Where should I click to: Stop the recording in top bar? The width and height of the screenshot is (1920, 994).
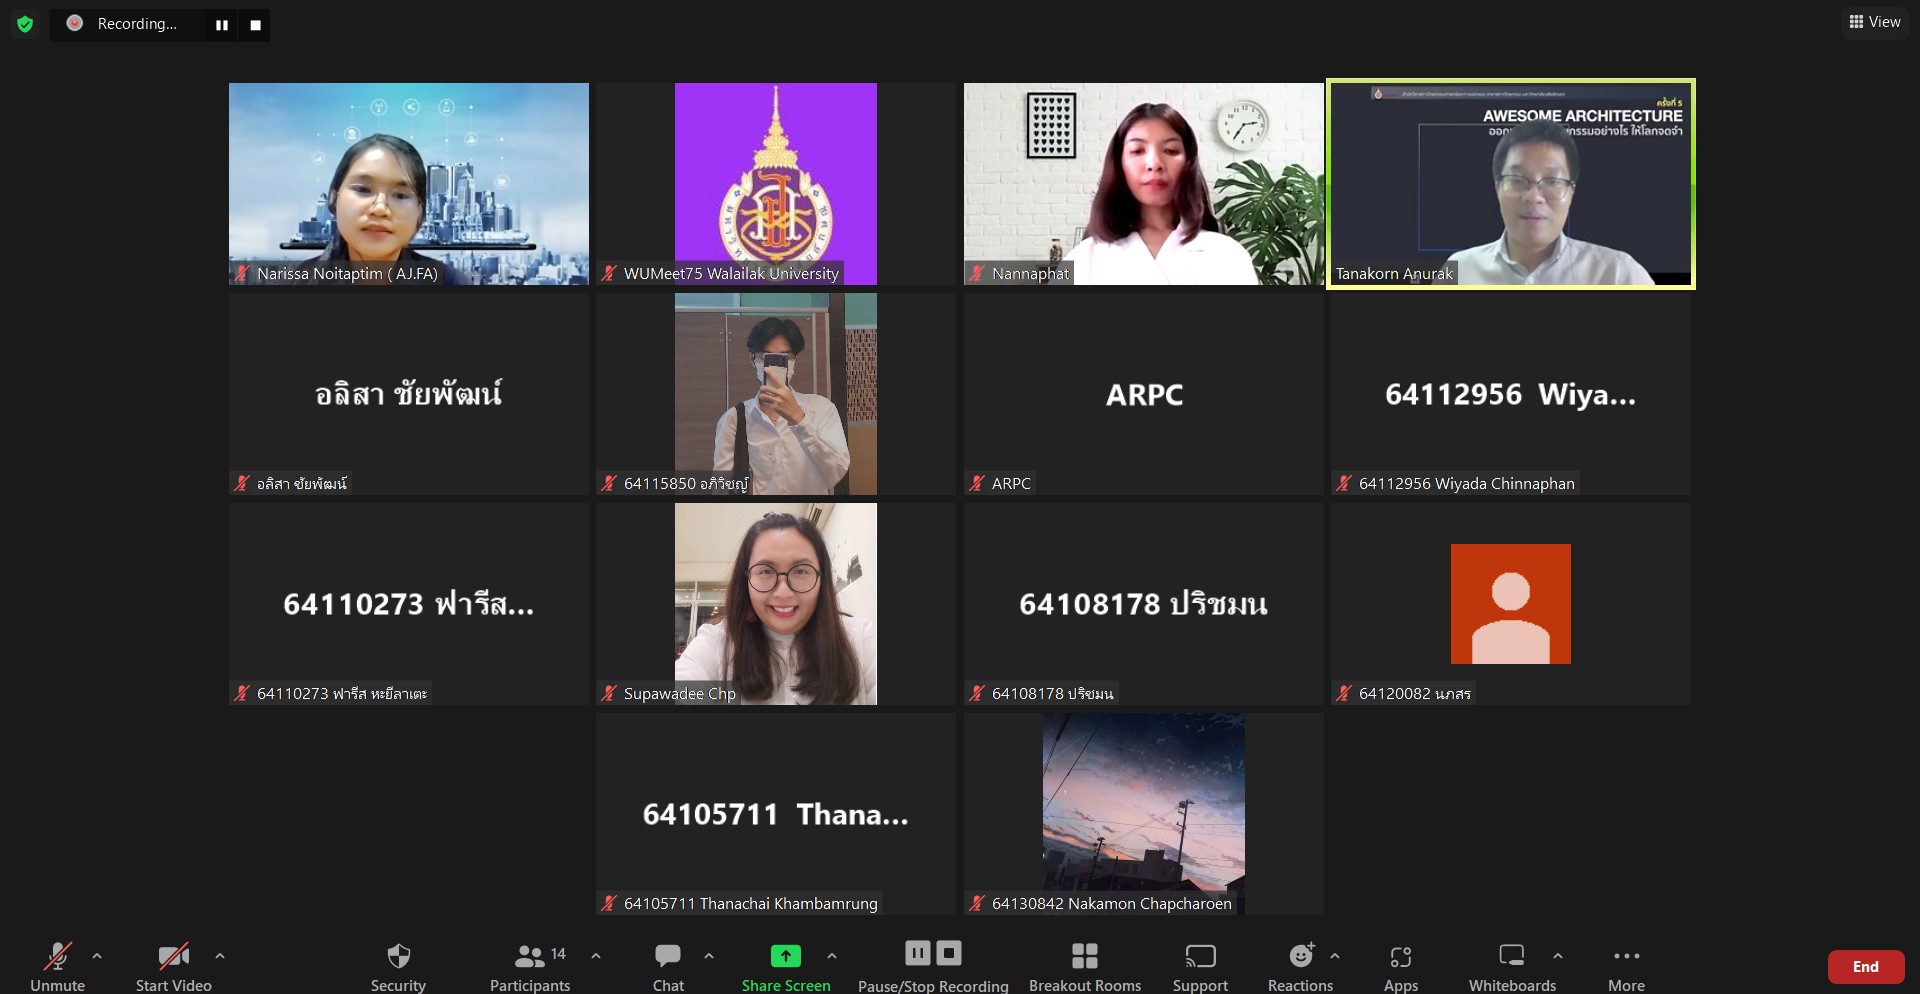(255, 25)
